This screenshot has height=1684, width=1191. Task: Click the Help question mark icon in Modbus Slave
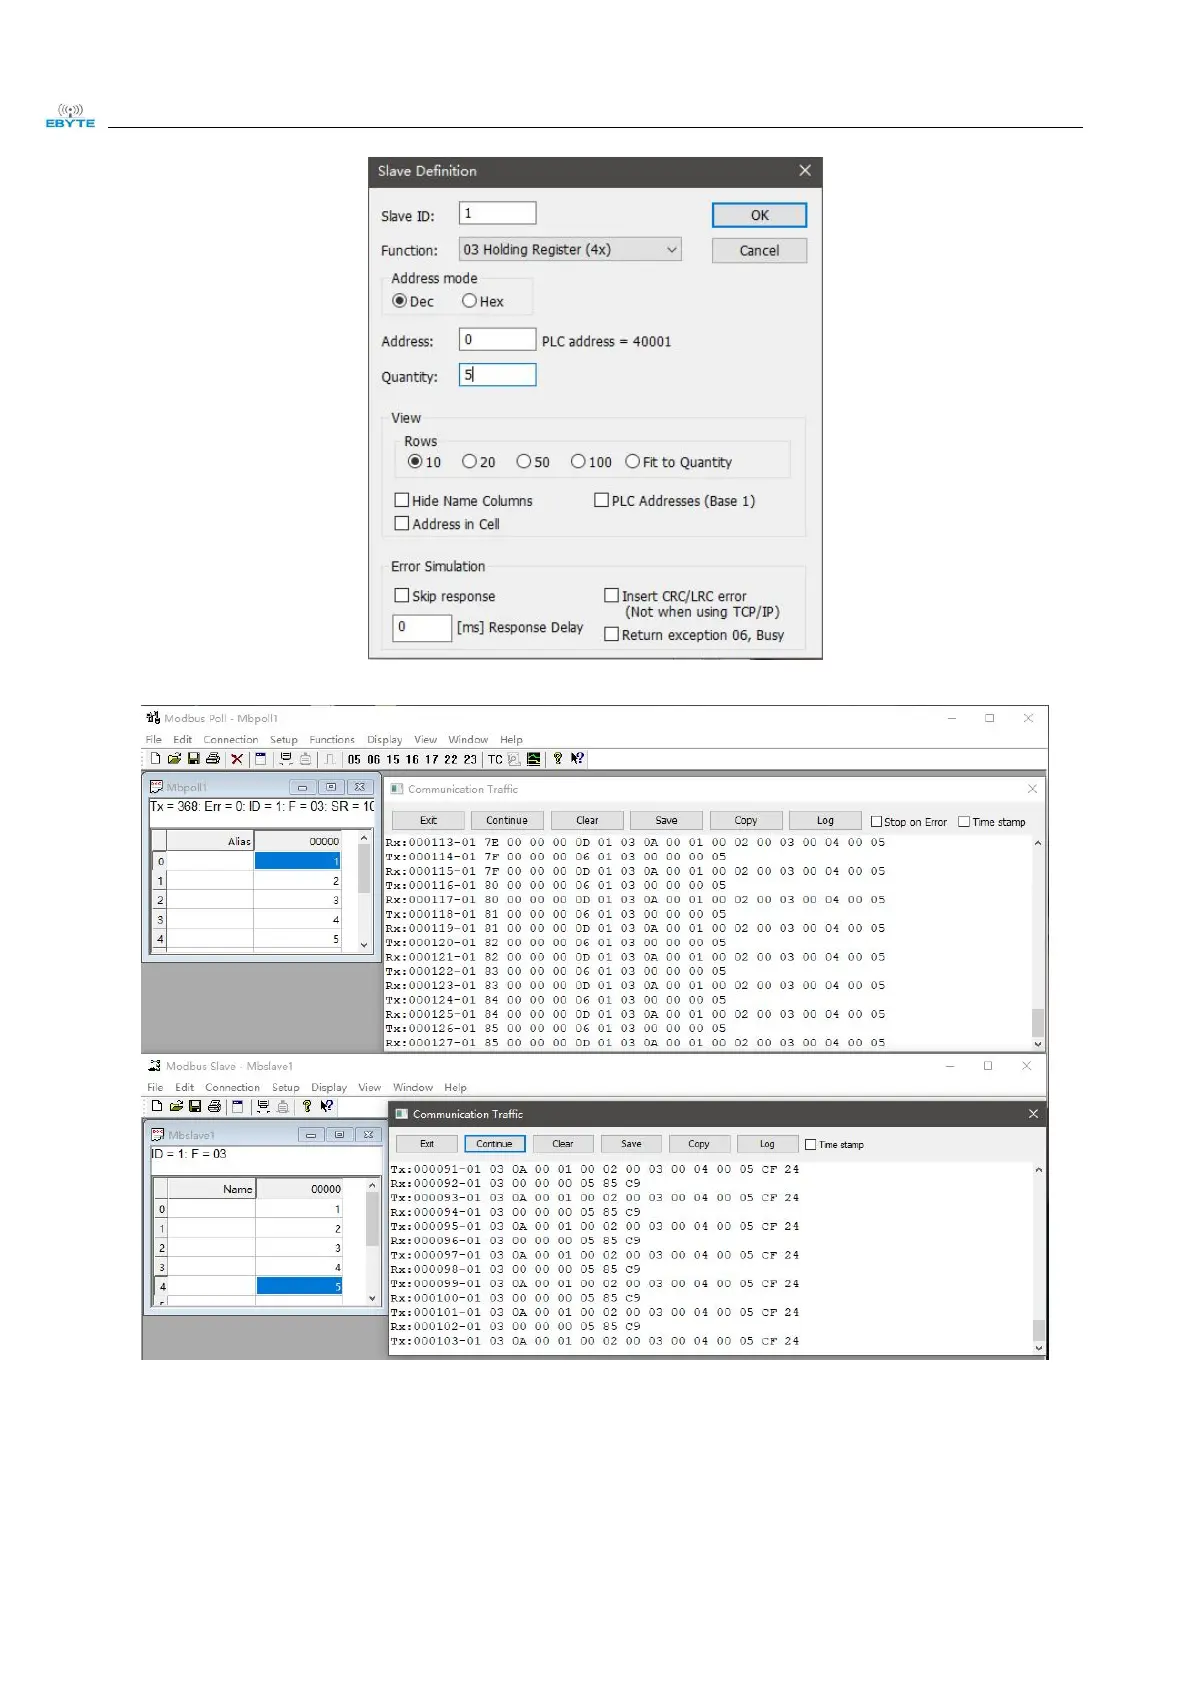click(x=307, y=1106)
